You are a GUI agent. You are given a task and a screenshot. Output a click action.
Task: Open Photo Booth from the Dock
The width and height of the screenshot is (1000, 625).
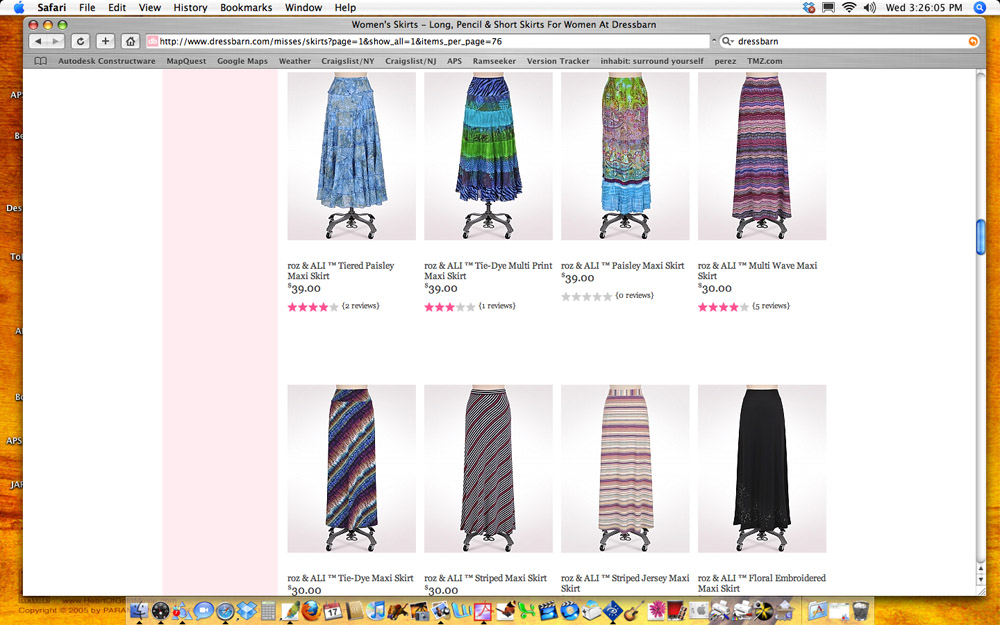(675, 610)
